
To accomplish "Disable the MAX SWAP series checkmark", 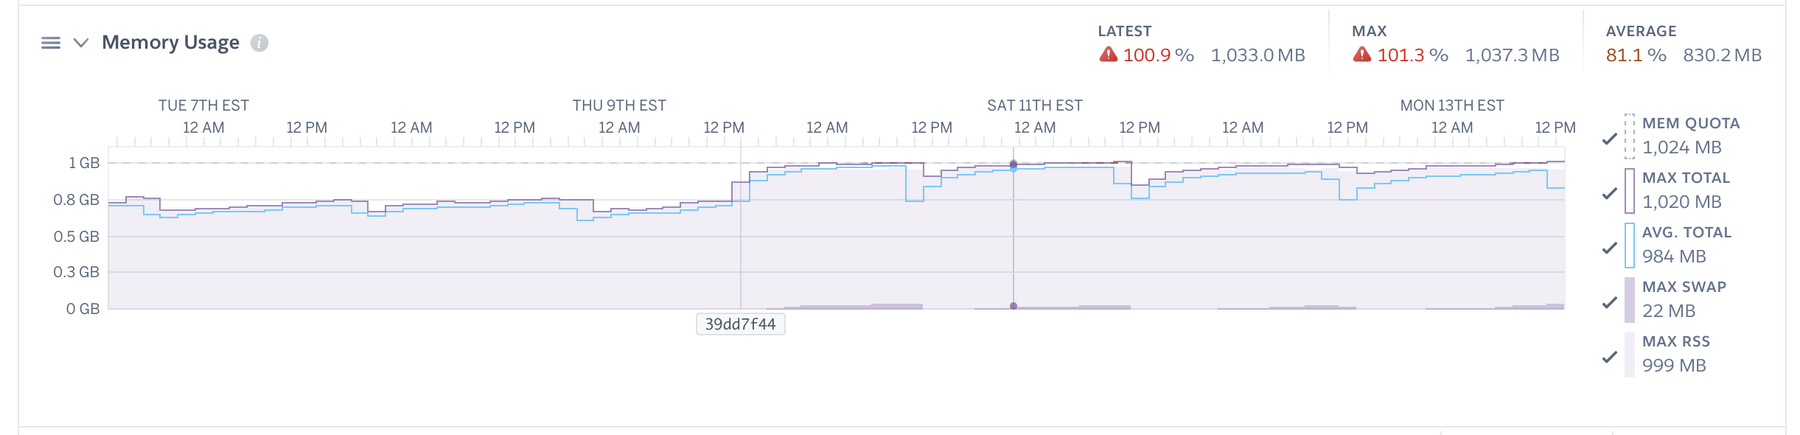I will 1609,302.
